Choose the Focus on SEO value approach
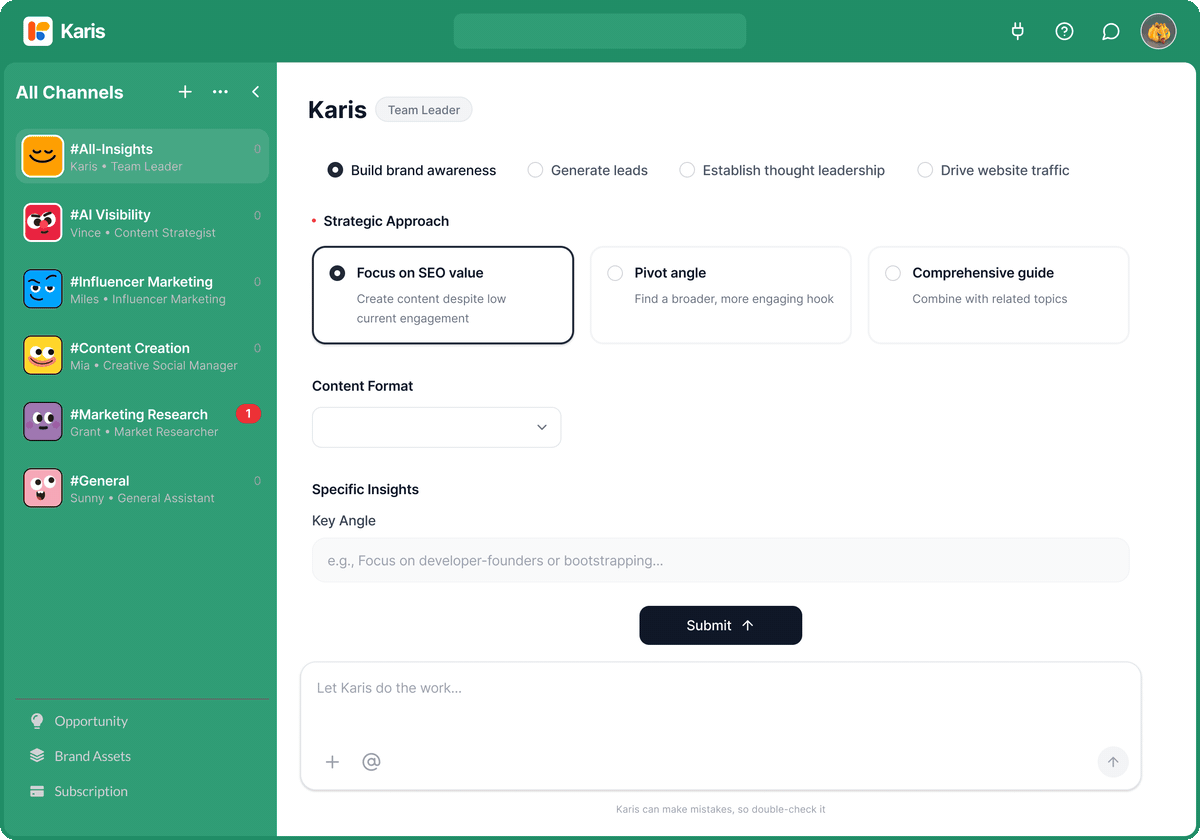The image size is (1200, 840). [443, 295]
